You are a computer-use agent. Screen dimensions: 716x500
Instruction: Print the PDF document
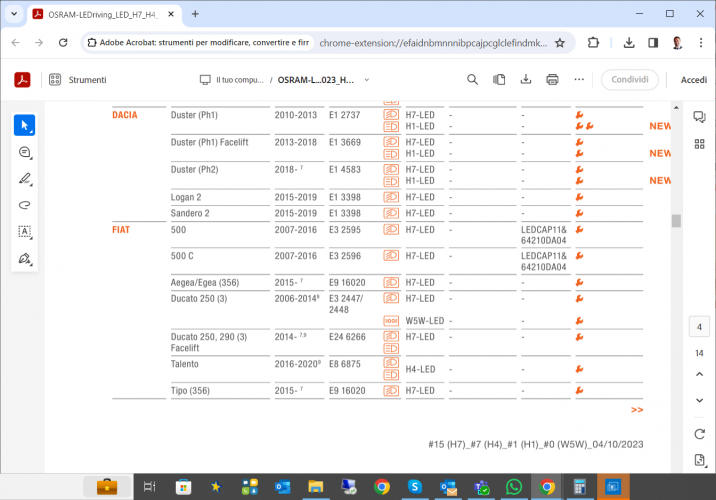coord(552,80)
